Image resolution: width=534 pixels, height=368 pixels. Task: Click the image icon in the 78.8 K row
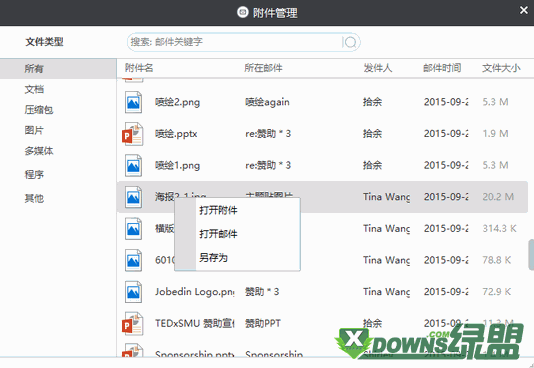click(x=133, y=260)
